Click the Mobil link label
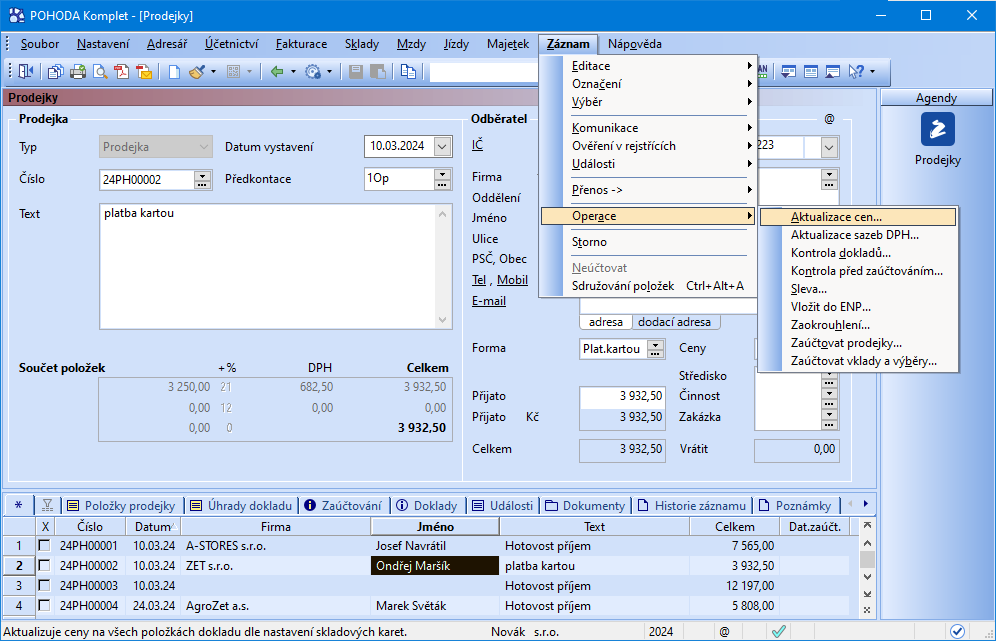Screen dimensions: 996x641 coord(513,280)
